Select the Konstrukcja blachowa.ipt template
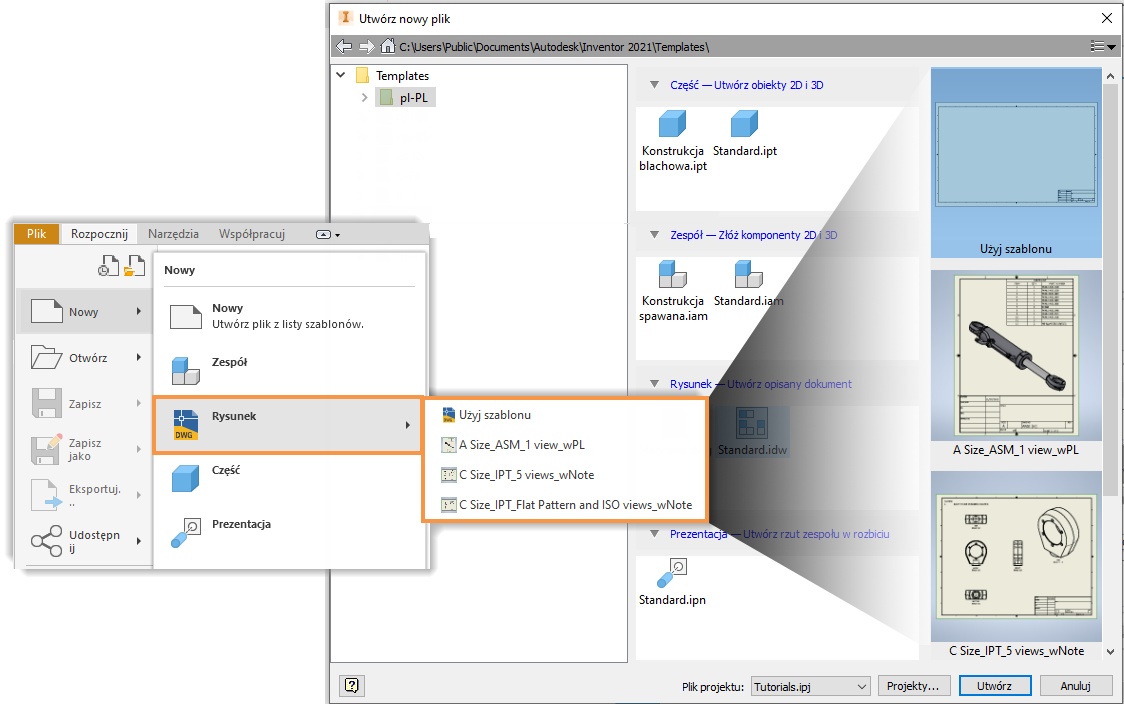1124x704 pixels. coord(672,141)
